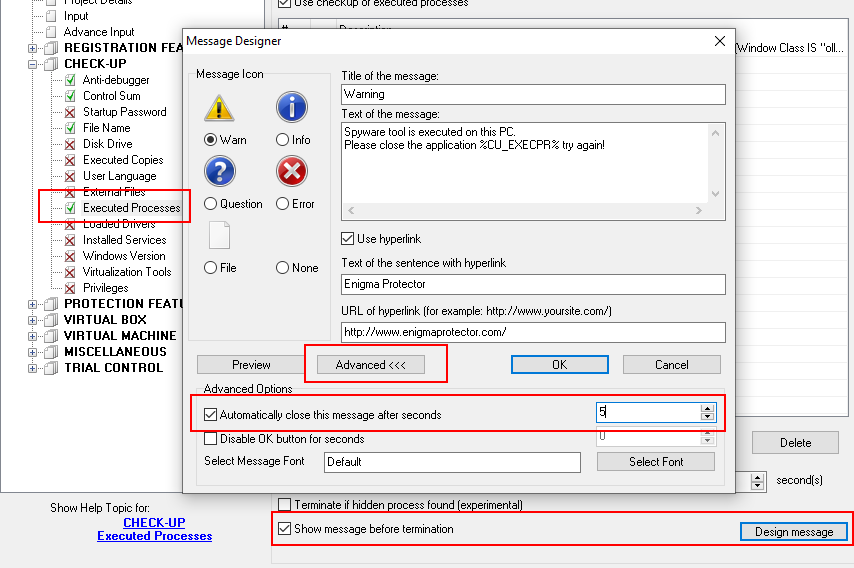Toggle the Disk Drive red cross icon
The width and height of the screenshot is (854, 568).
[70, 144]
